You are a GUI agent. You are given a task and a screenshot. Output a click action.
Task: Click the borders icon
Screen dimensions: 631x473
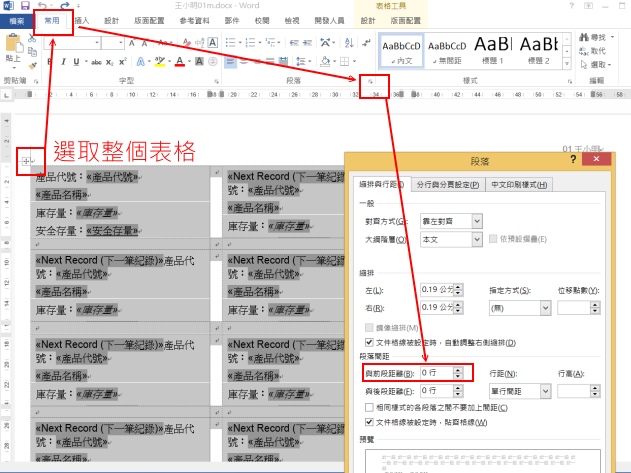(344, 62)
